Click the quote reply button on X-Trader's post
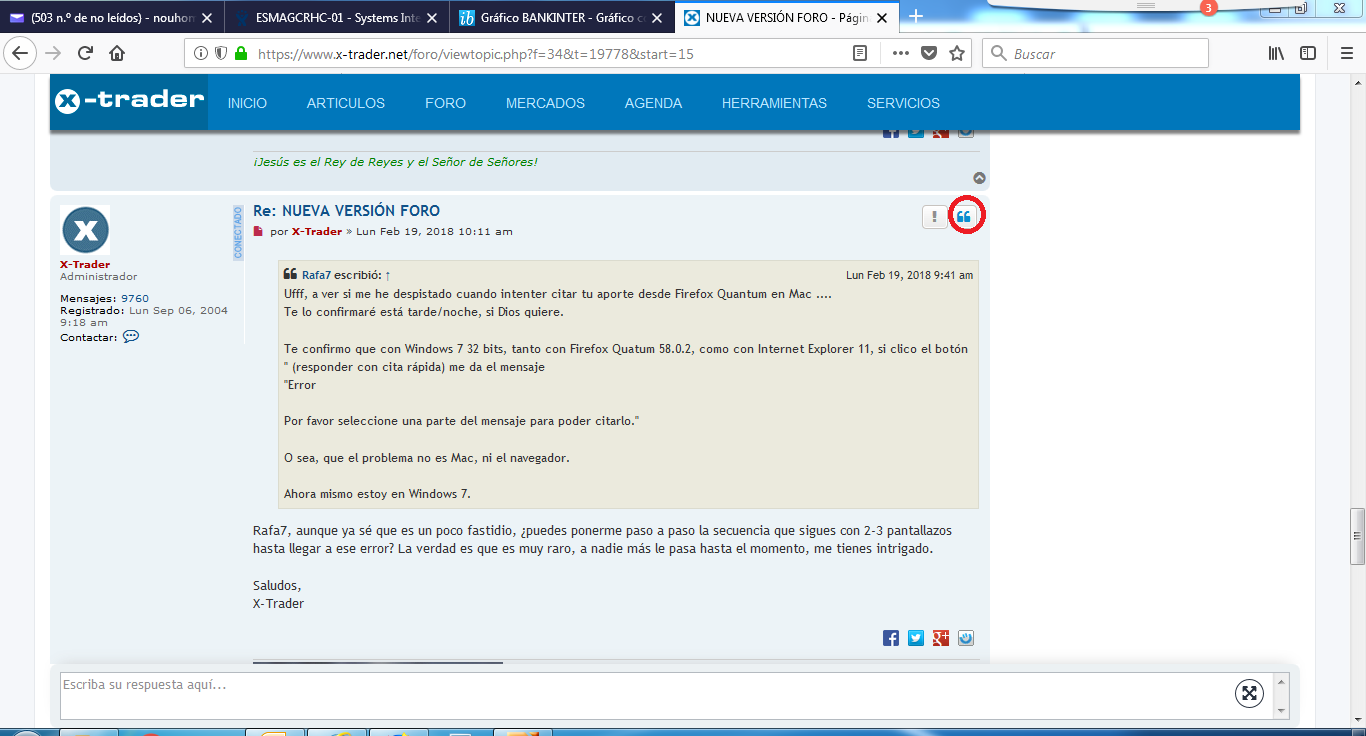This screenshot has width=1366, height=736. point(964,216)
